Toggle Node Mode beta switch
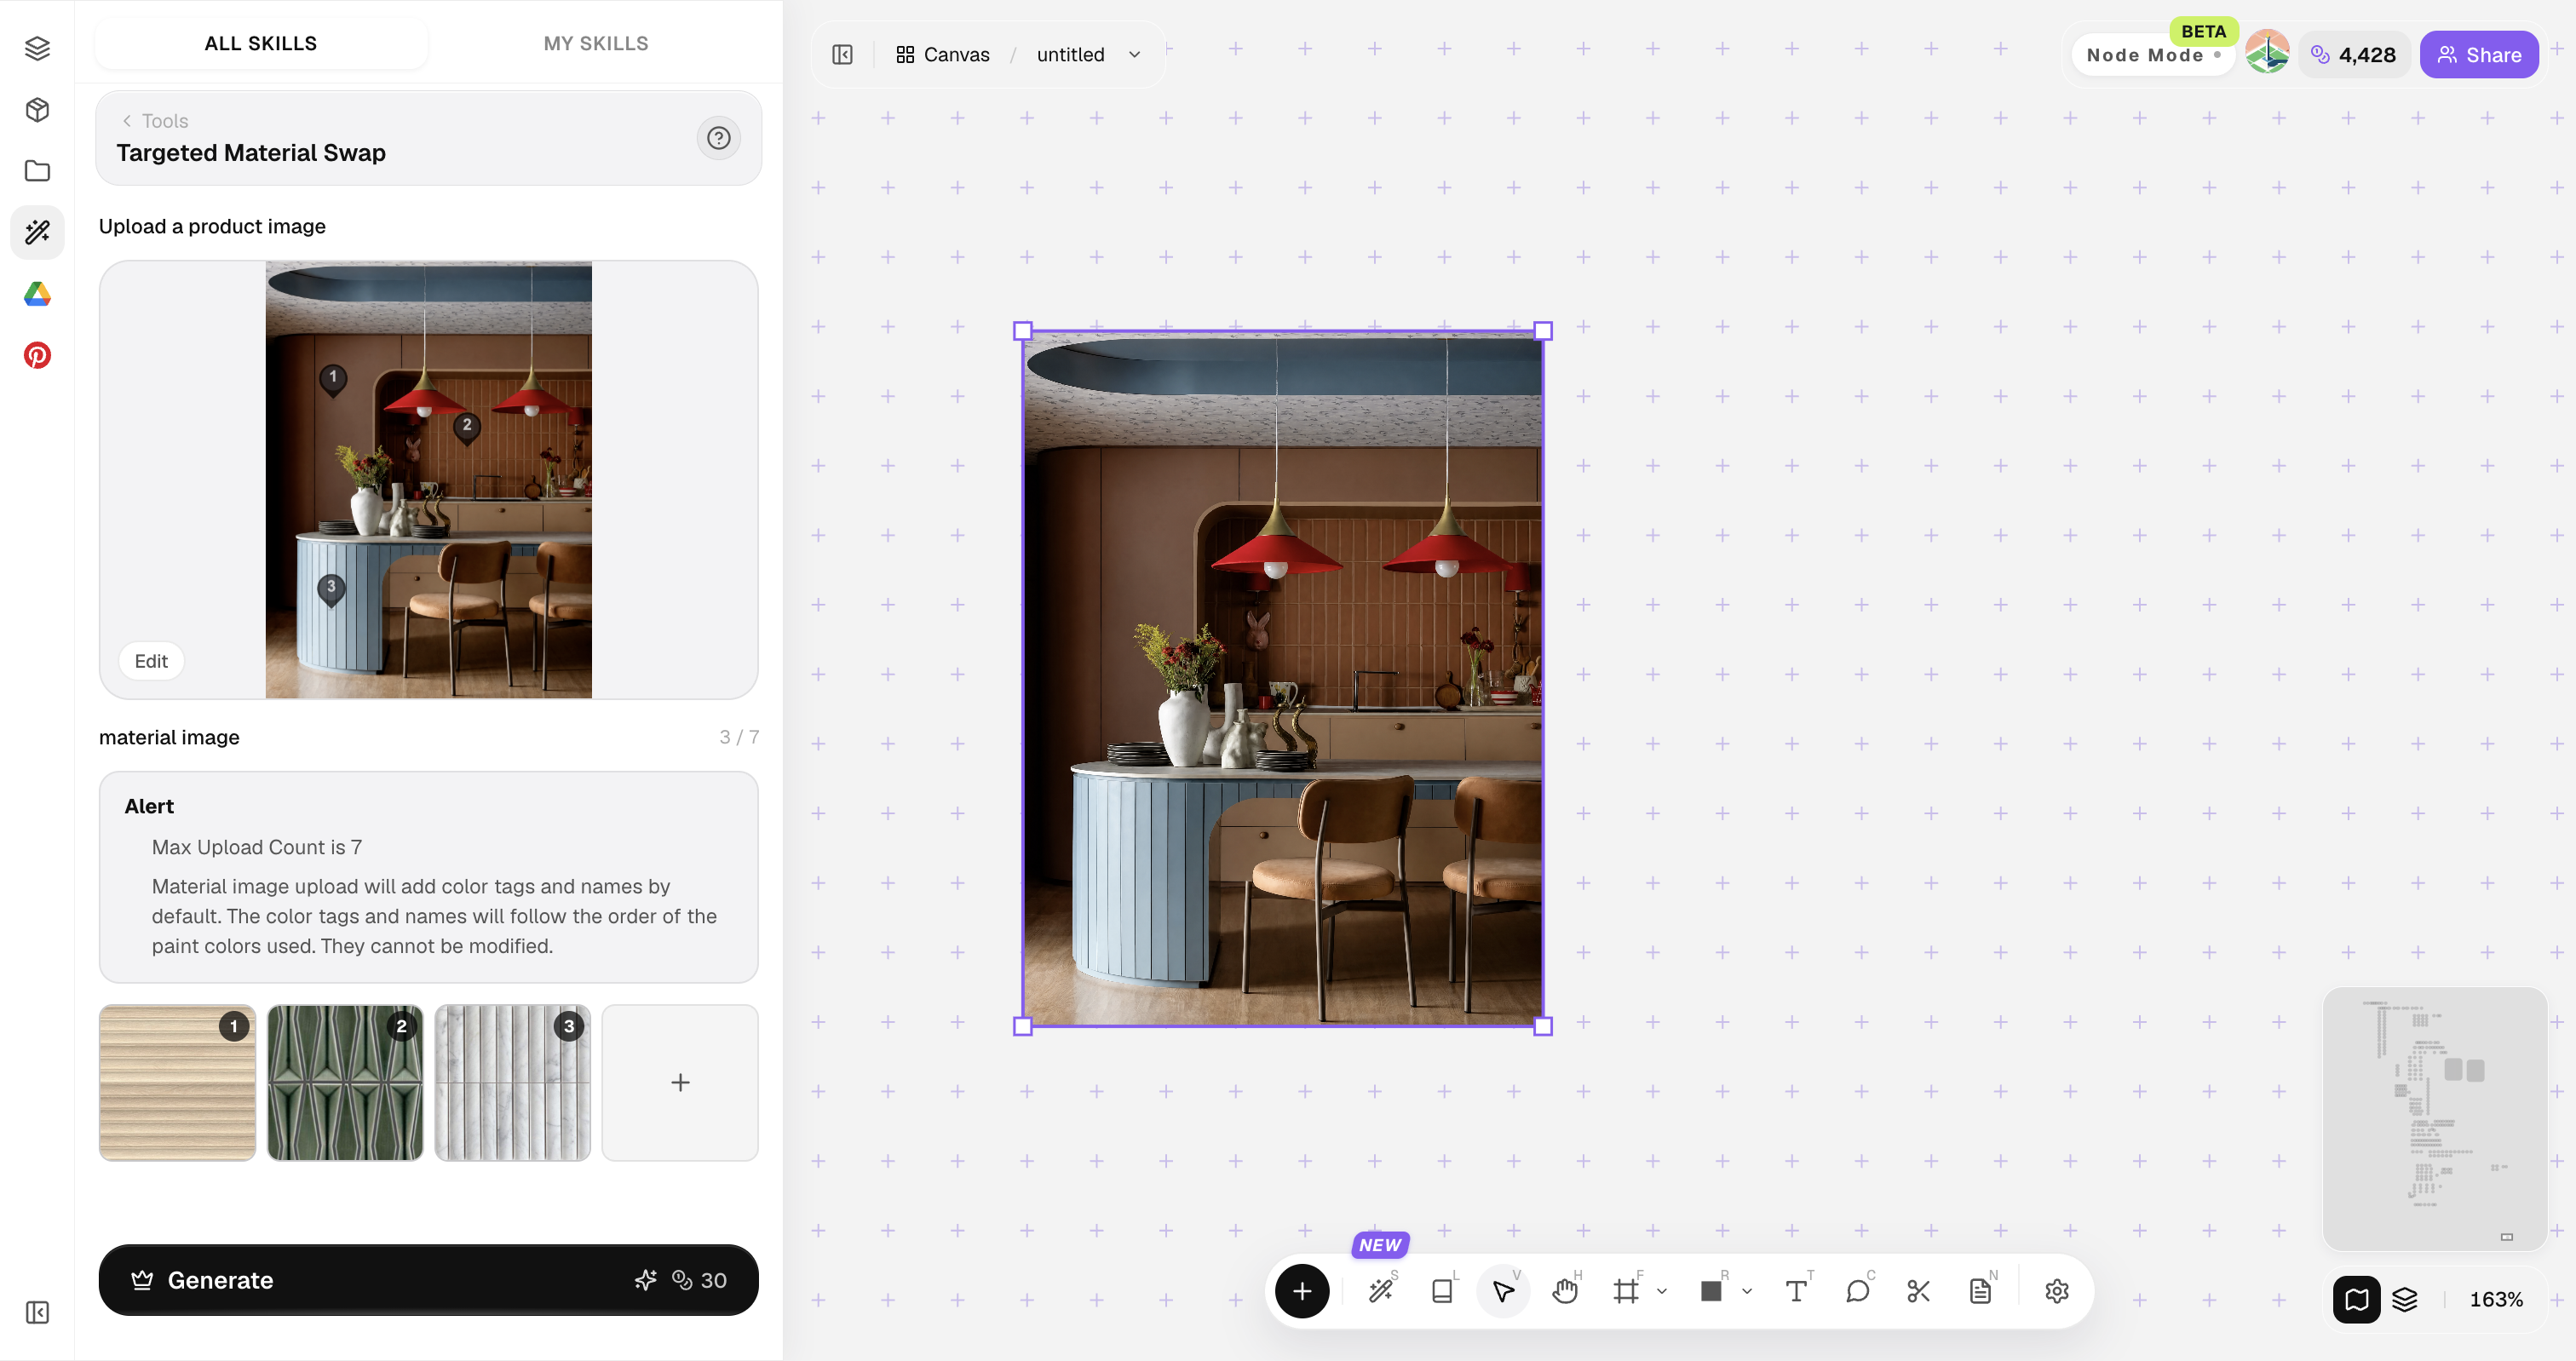Viewport: 2576px width, 1361px height. pos(2152,55)
